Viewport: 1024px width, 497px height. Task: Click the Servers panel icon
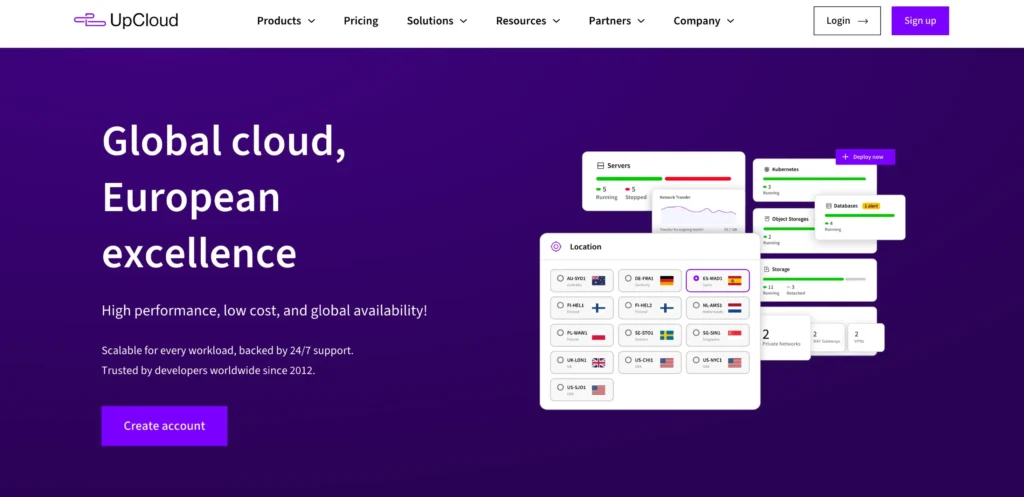tap(600, 165)
